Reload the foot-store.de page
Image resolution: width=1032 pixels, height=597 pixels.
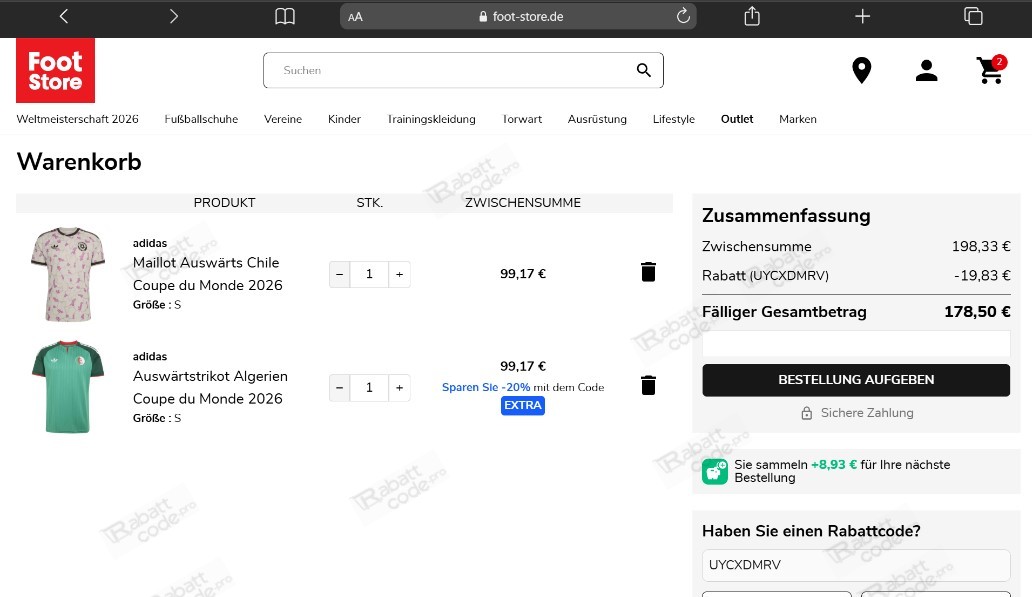(x=683, y=16)
